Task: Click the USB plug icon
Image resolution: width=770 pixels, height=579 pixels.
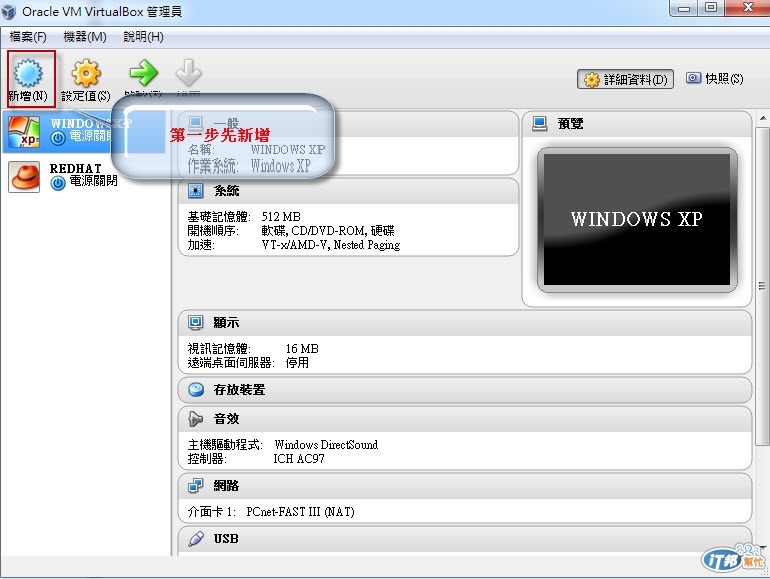Action: coord(196,539)
